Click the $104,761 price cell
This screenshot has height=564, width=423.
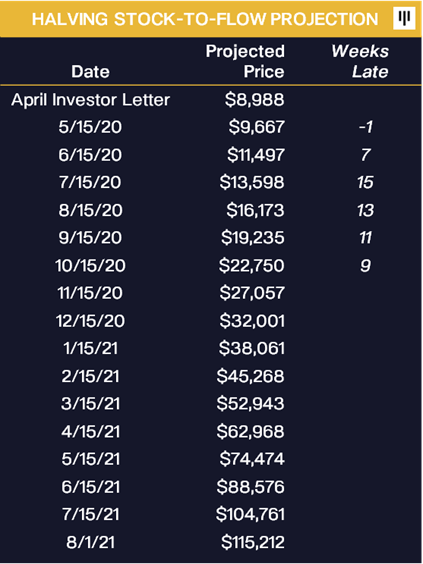250,514
